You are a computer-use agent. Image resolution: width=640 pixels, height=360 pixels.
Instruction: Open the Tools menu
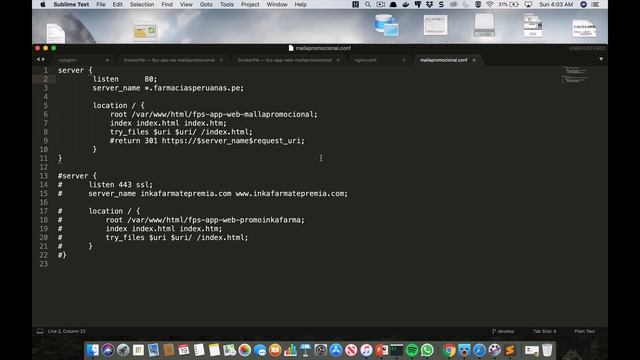227,4
